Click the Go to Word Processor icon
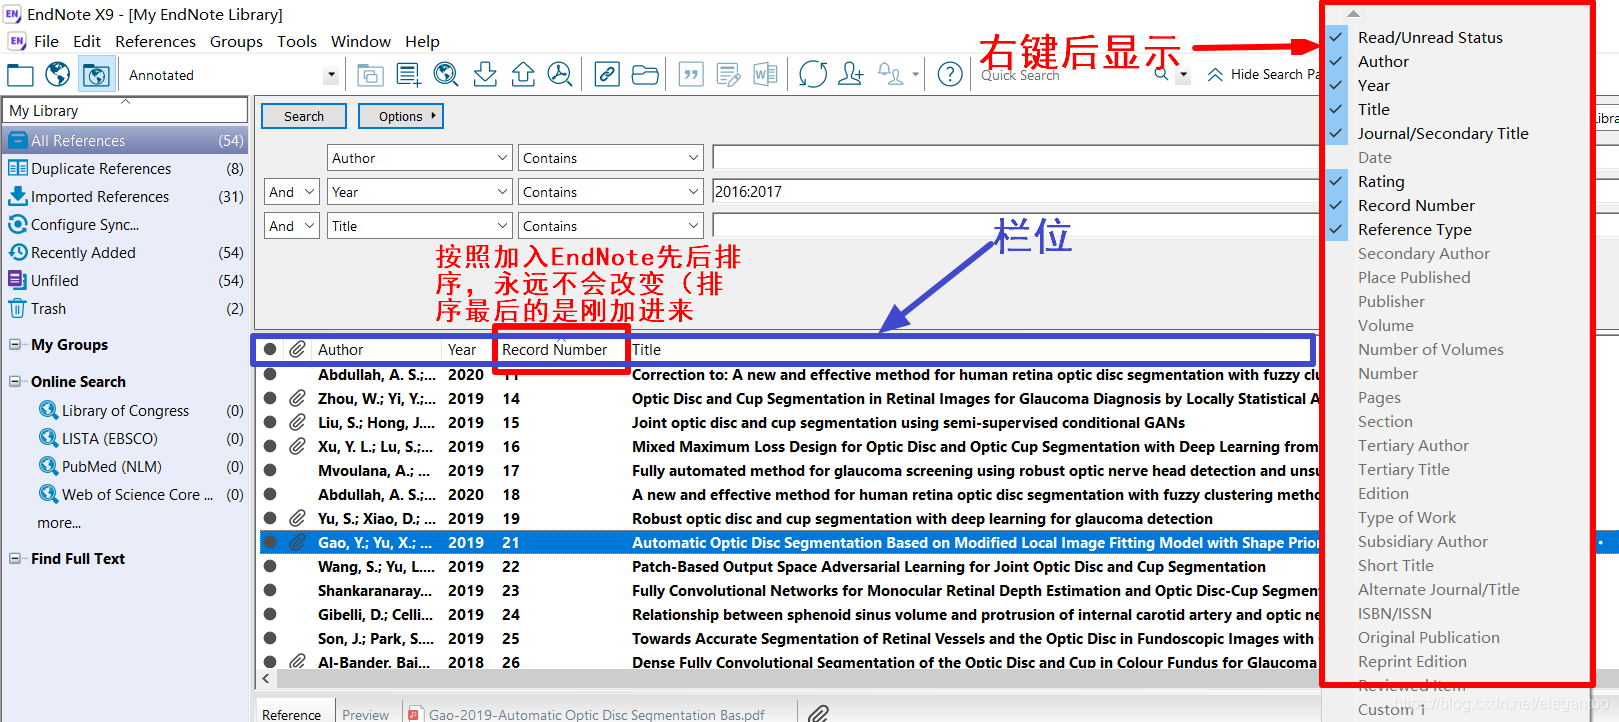This screenshot has width=1619, height=722. (x=766, y=75)
